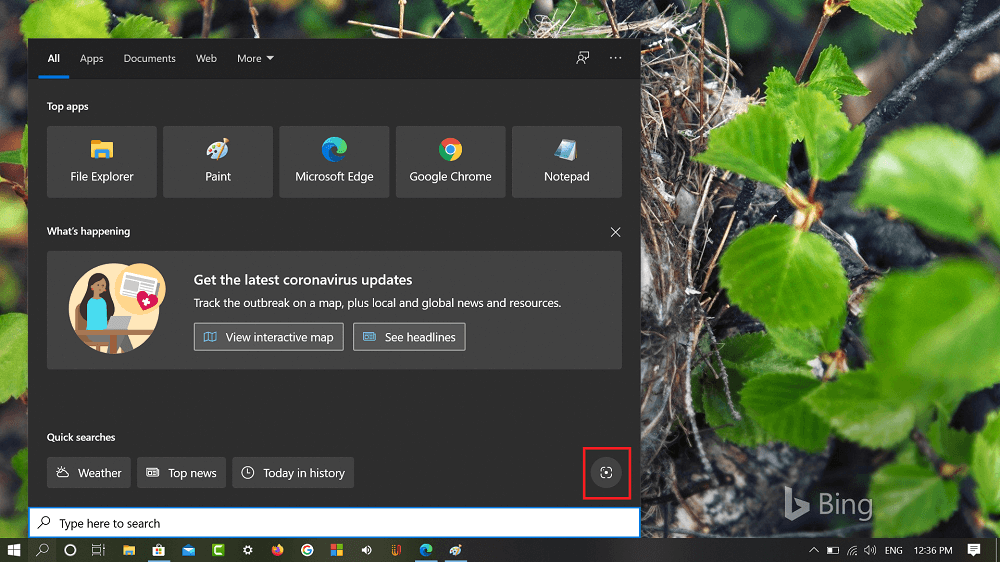Expand the More dropdown
The image size is (1000, 562).
[x=255, y=58]
